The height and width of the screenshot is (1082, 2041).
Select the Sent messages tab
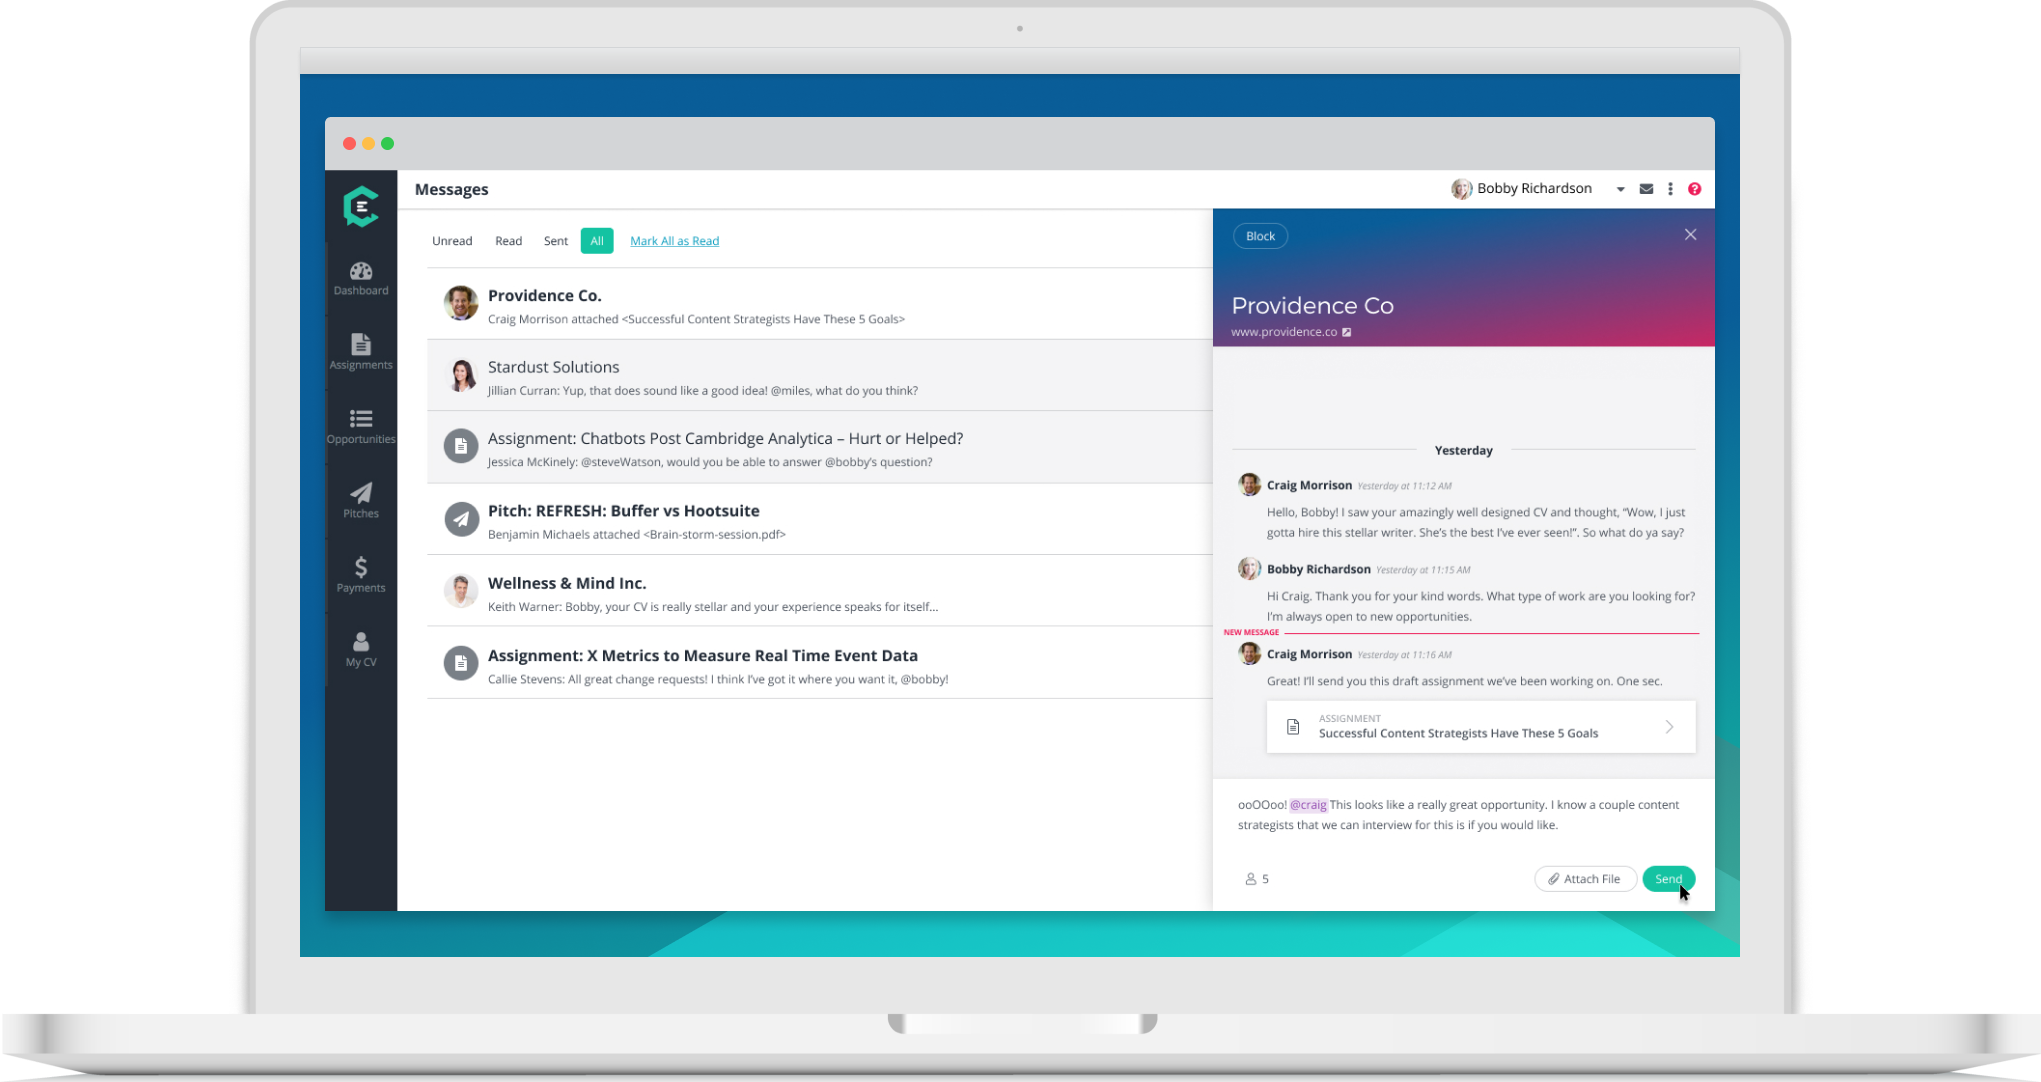tap(555, 240)
